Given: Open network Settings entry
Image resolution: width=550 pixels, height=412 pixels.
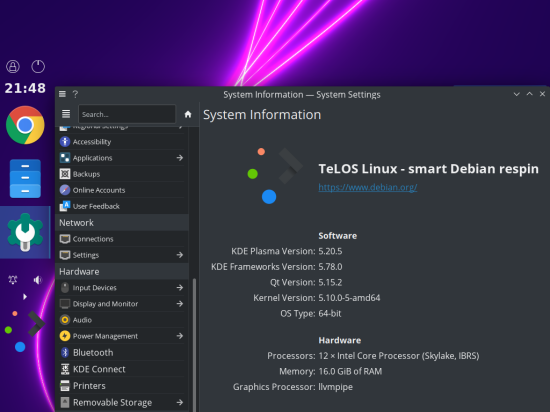Looking at the screenshot, I should (122, 255).
